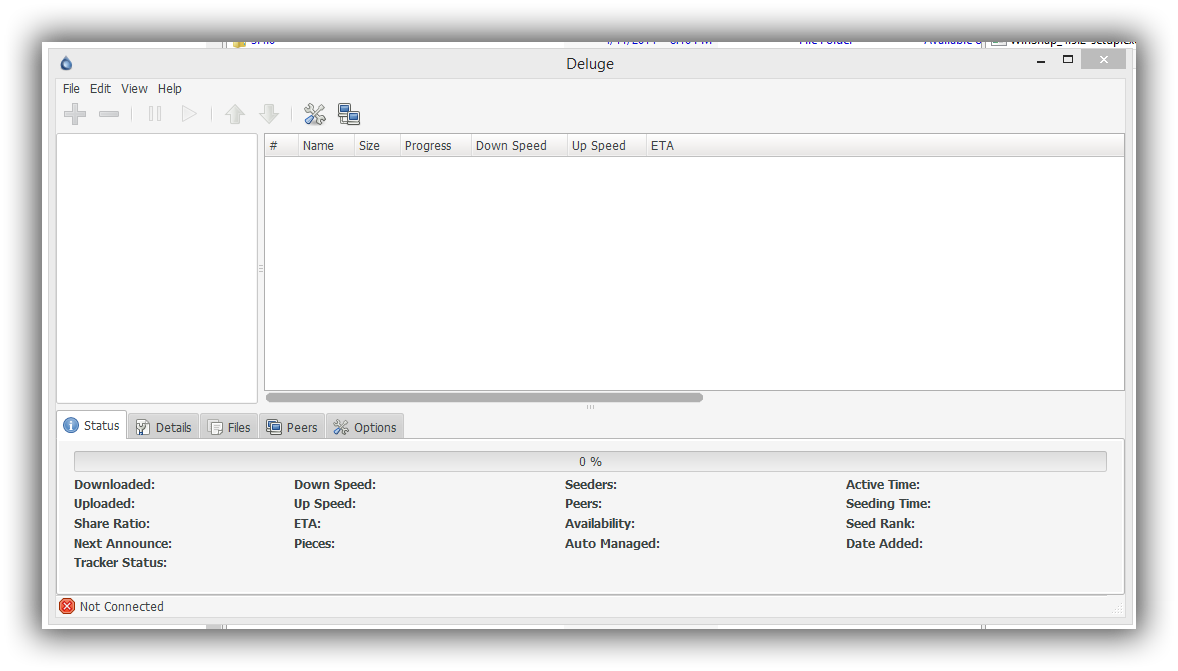The width and height of the screenshot is (1178, 671).
Task: Click the Pause torrent toolbar icon
Action: 155,114
